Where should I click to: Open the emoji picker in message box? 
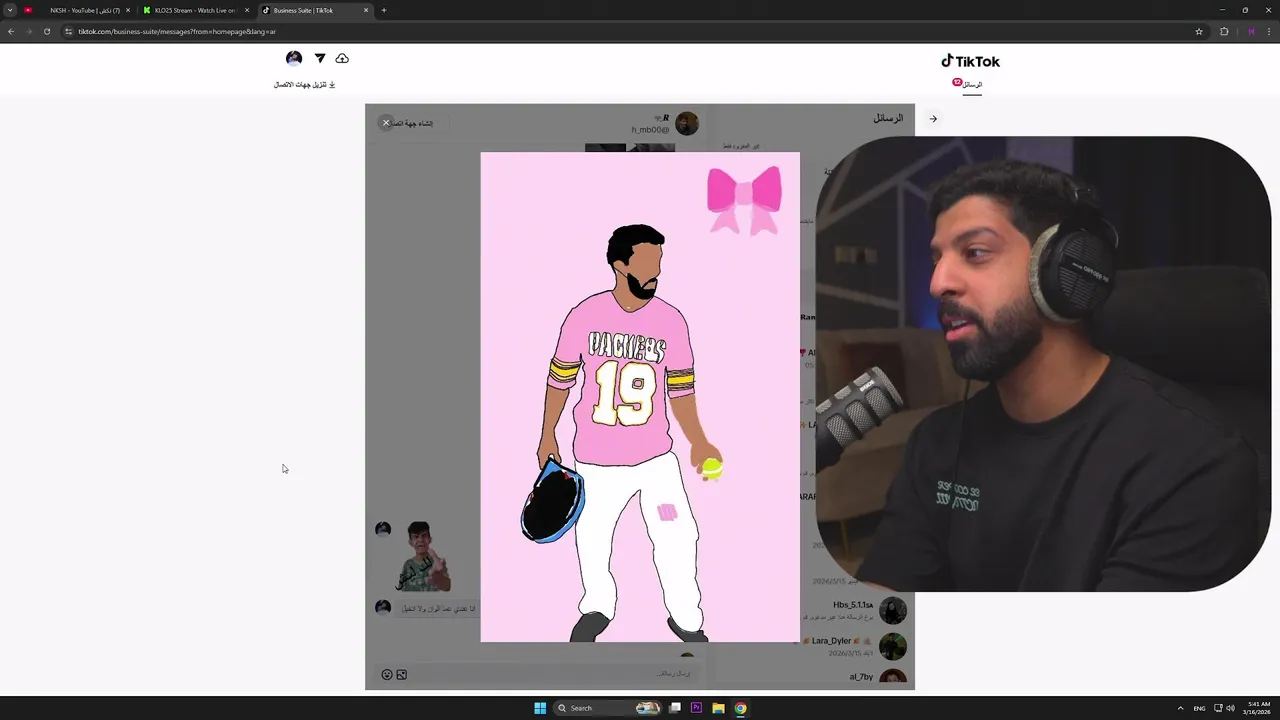point(387,675)
